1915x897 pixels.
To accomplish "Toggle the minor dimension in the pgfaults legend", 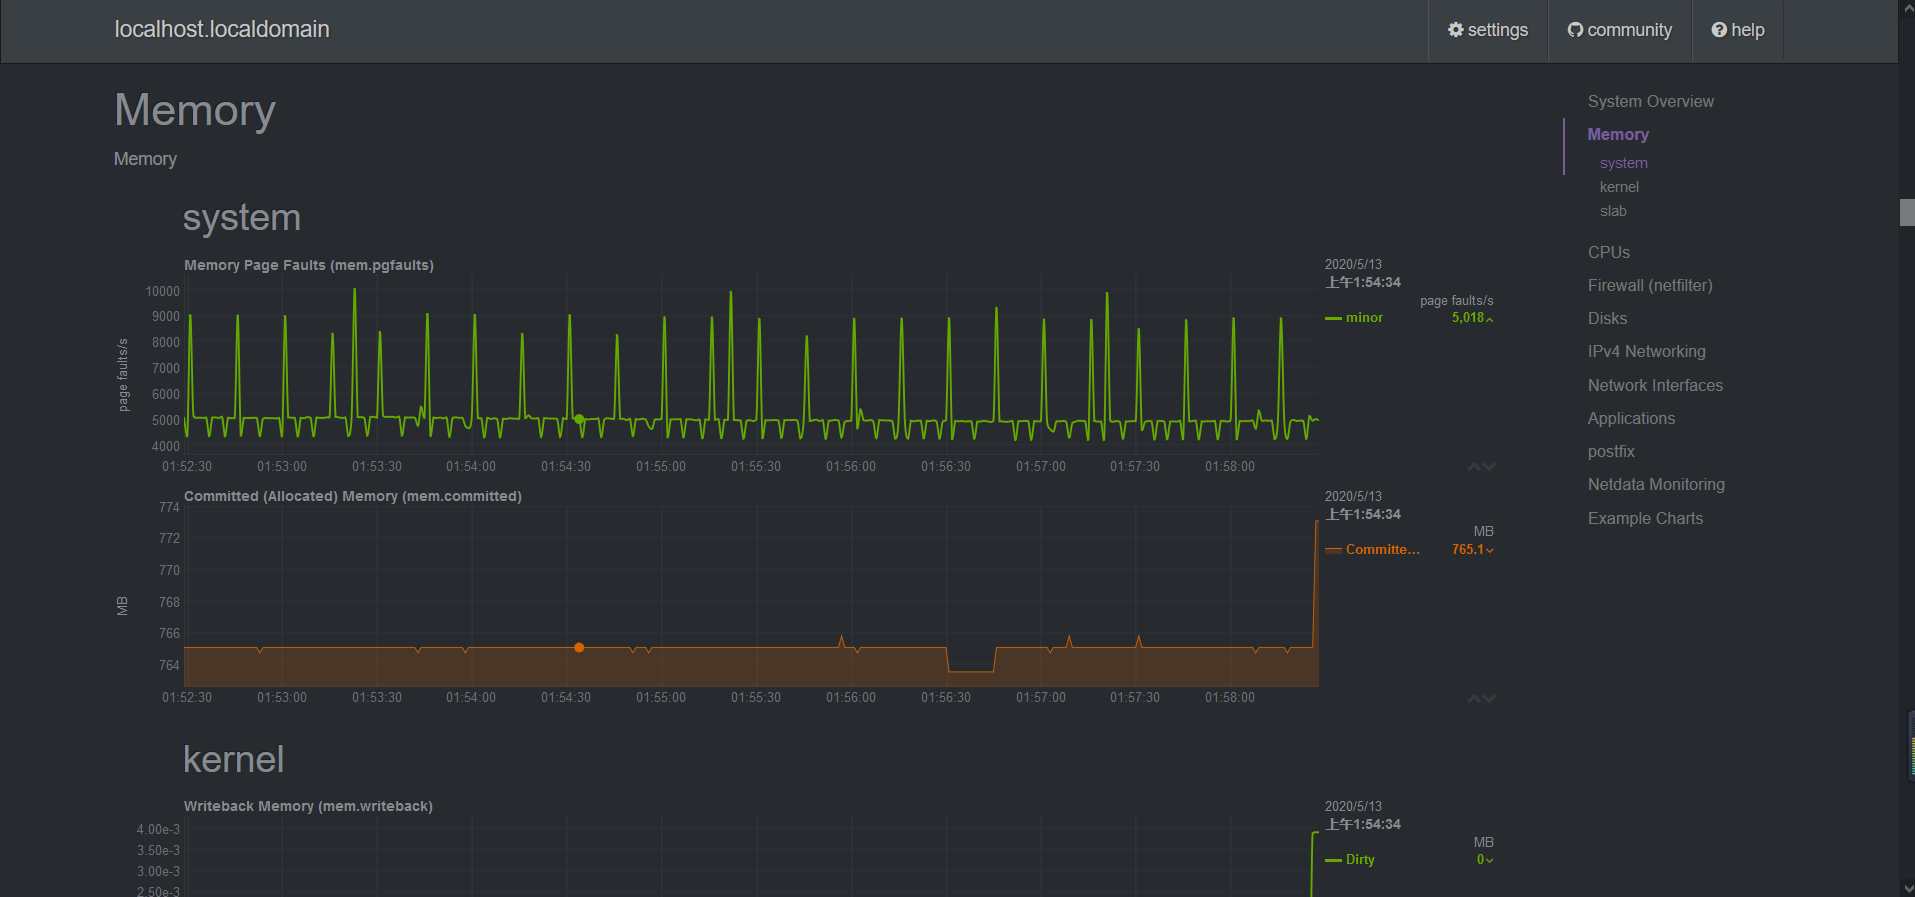I will coord(1364,318).
